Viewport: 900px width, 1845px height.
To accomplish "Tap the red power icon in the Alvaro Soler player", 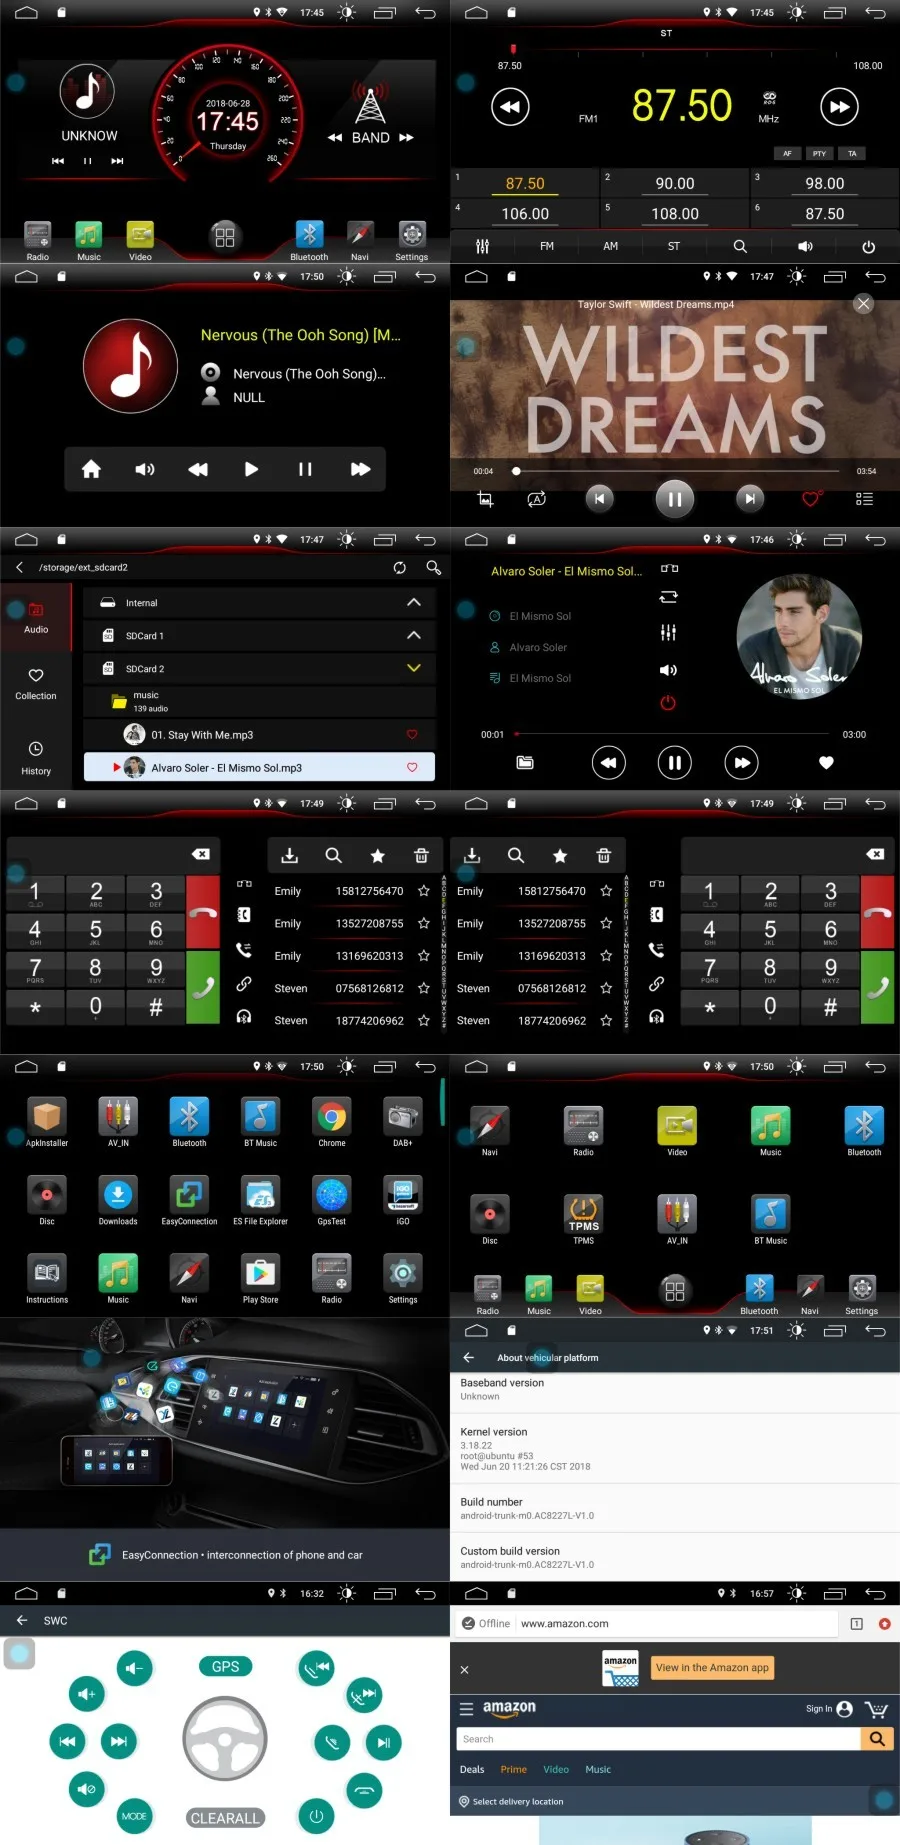I will point(668,703).
